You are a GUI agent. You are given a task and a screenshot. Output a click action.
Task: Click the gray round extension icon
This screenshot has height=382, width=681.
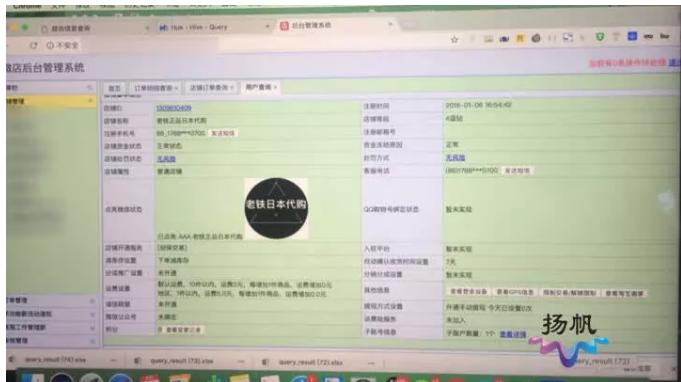pos(536,38)
